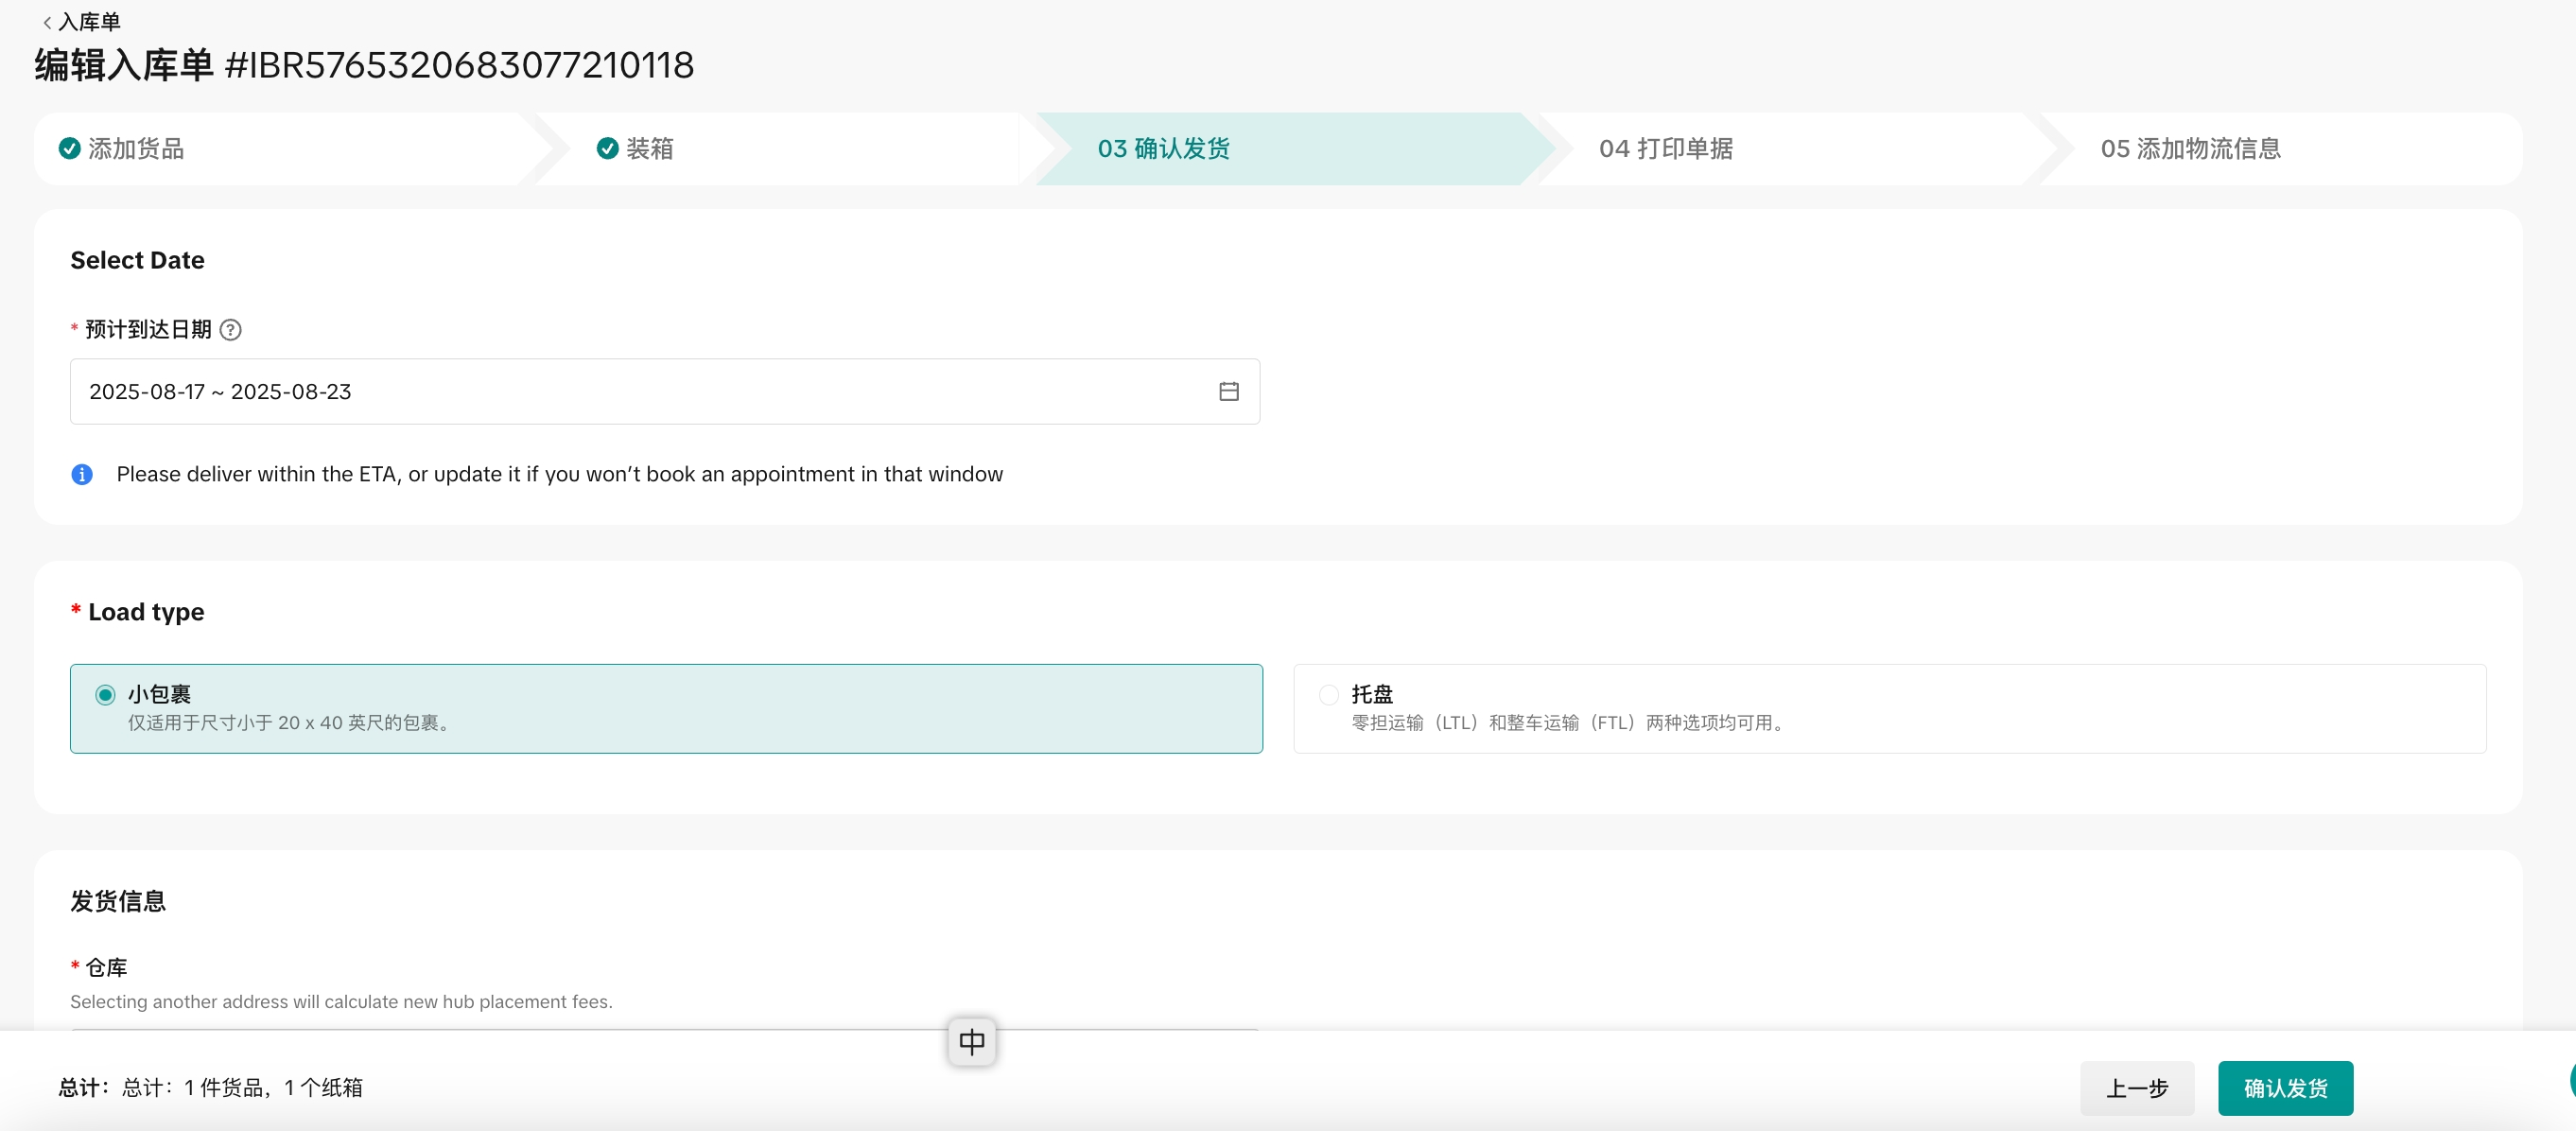Screen dimensions: 2576x1131
Task: Click the blue info icon by ETA notice
Action: pos(82,474)
